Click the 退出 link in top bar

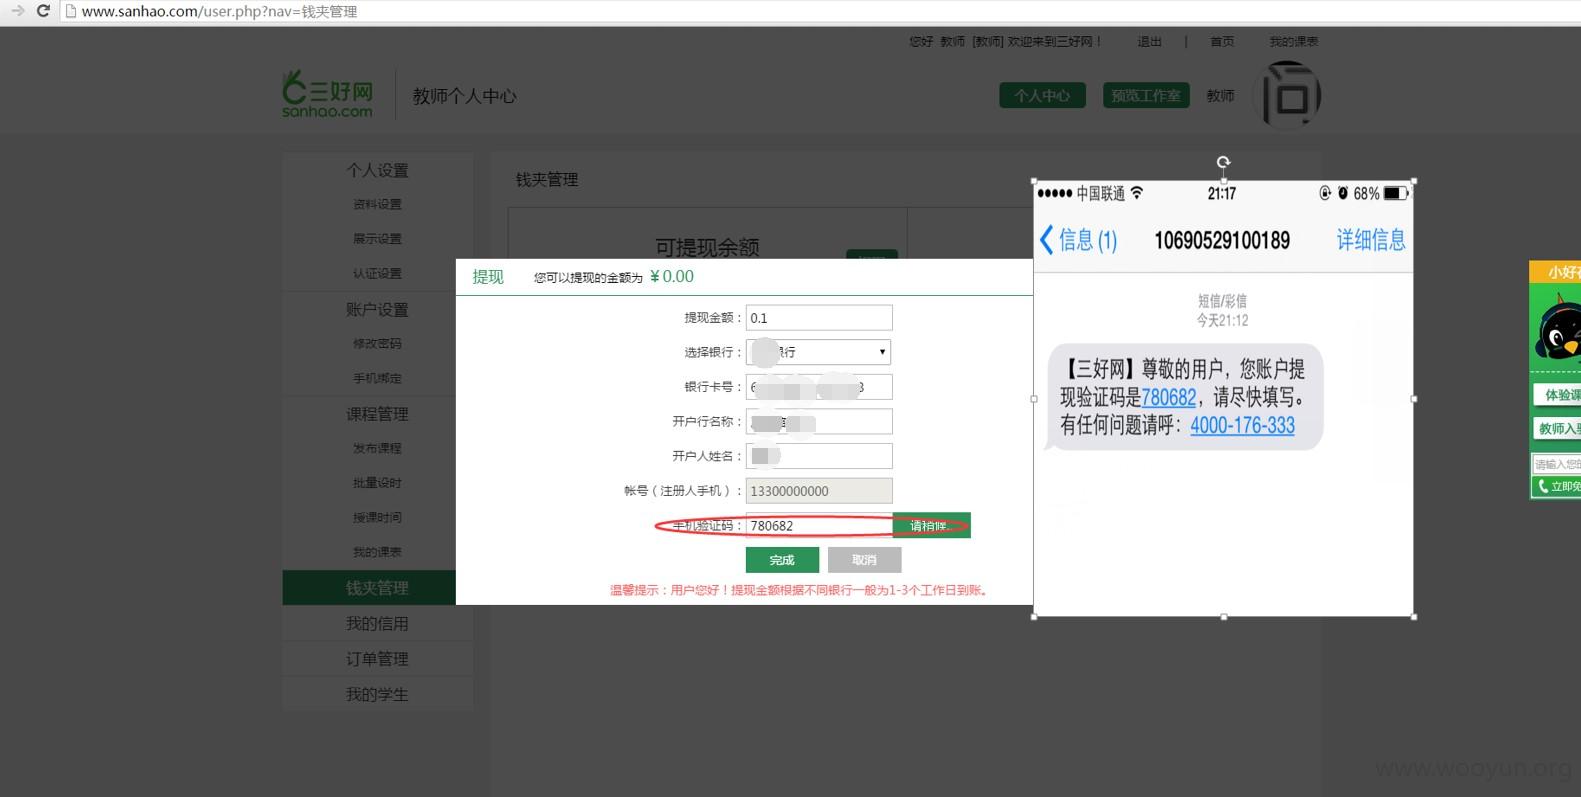1150,42
